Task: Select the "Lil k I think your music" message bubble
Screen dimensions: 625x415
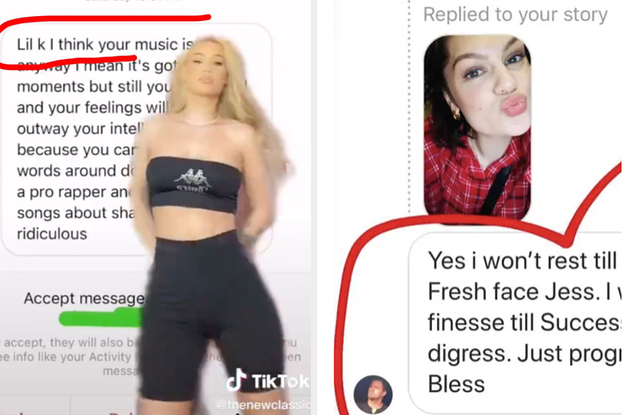Action: (x=137, y=139)
